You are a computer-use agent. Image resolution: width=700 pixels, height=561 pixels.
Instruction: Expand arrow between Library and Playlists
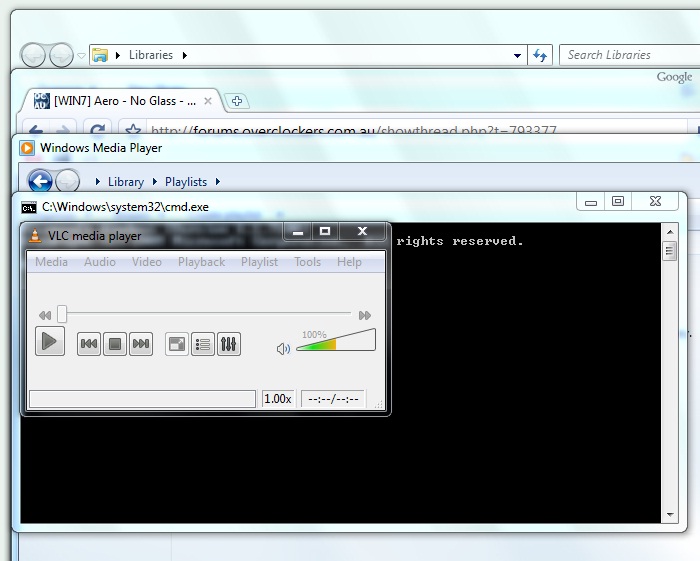[x=154, y=182]
